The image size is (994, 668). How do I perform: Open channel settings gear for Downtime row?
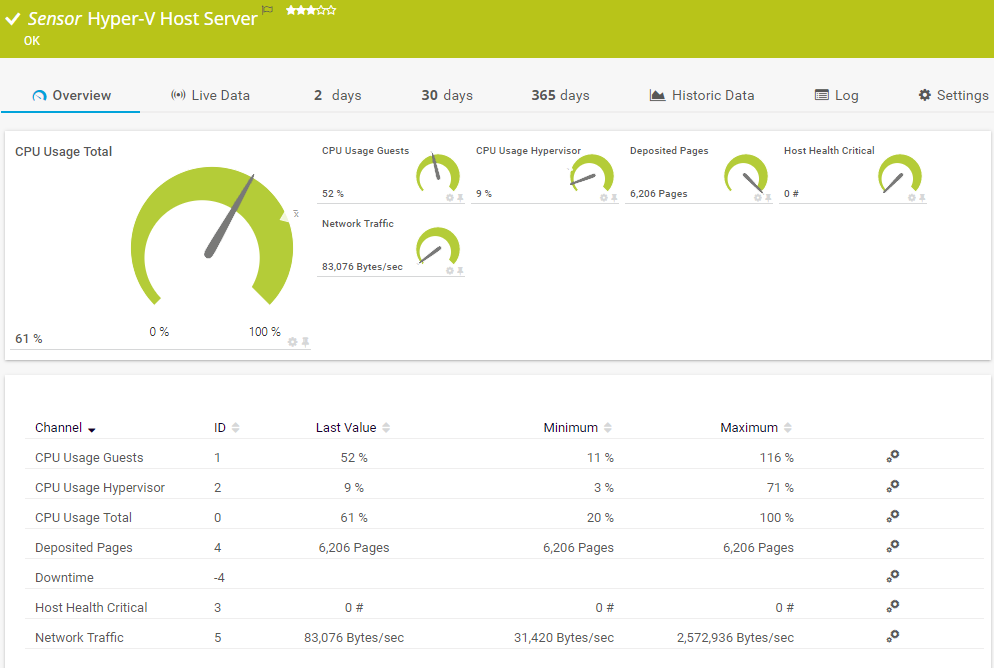(x=892, y=576)
